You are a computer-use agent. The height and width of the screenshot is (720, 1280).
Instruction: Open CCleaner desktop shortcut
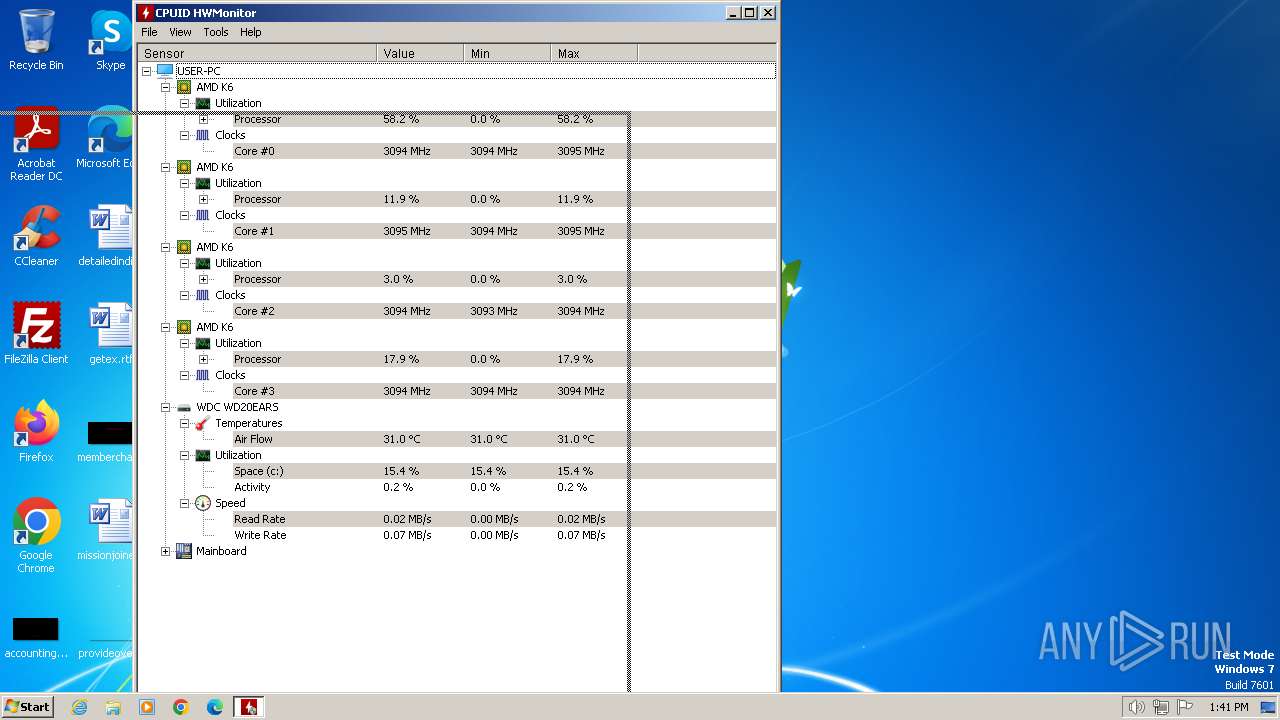click(36, 236)
